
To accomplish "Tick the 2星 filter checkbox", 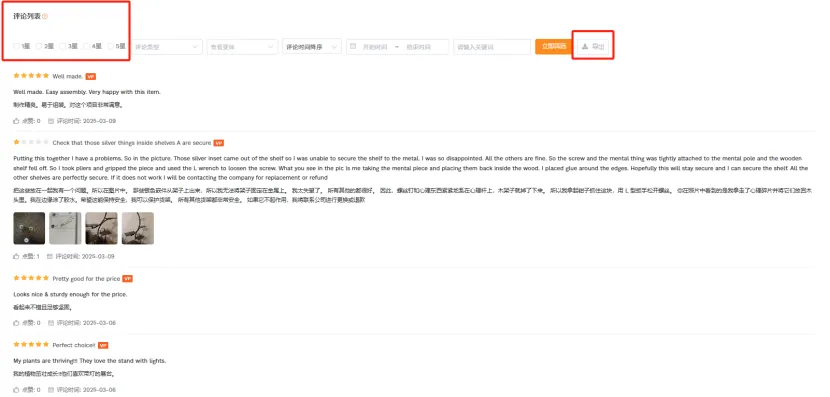I will tap(39, 47).
